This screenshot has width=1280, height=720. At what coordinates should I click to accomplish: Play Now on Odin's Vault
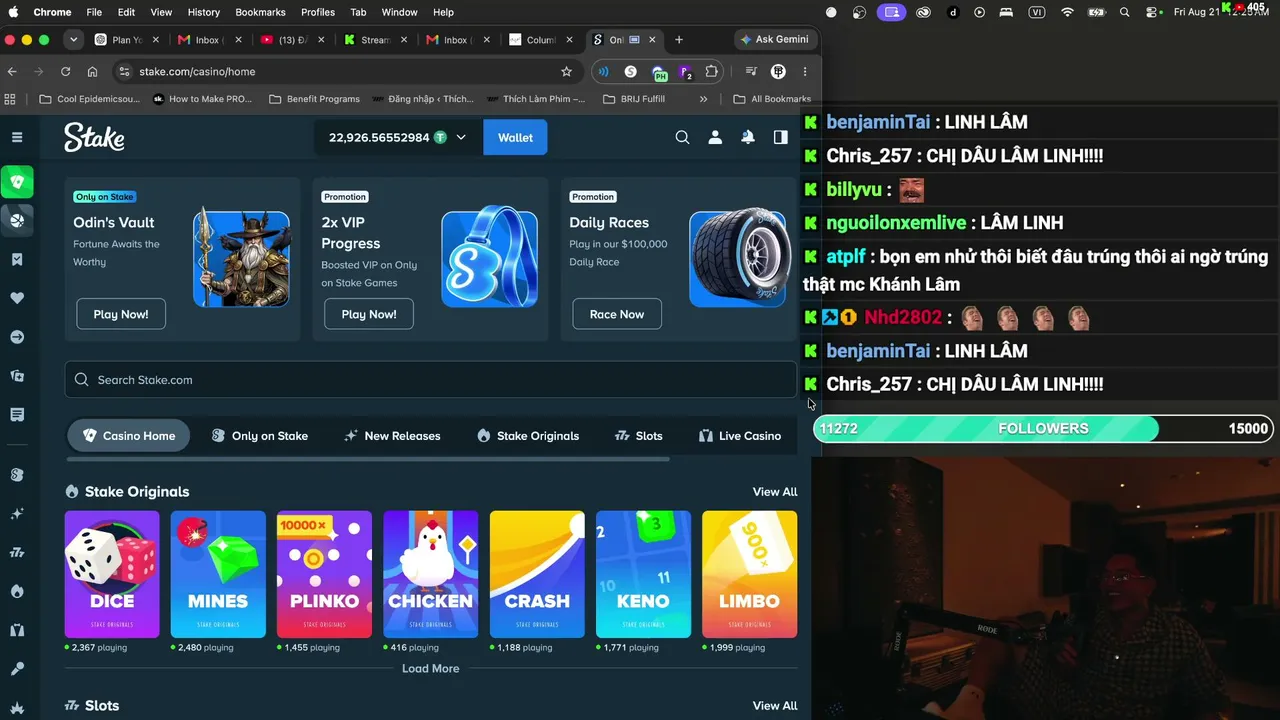(x=121, y=314)
